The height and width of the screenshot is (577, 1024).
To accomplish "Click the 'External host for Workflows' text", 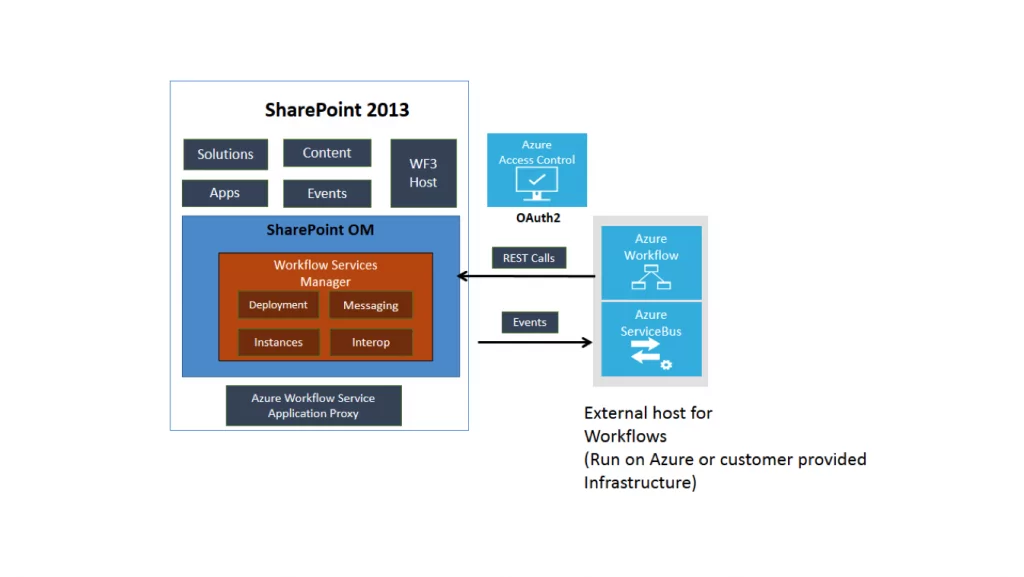I will tap(648, 424).
